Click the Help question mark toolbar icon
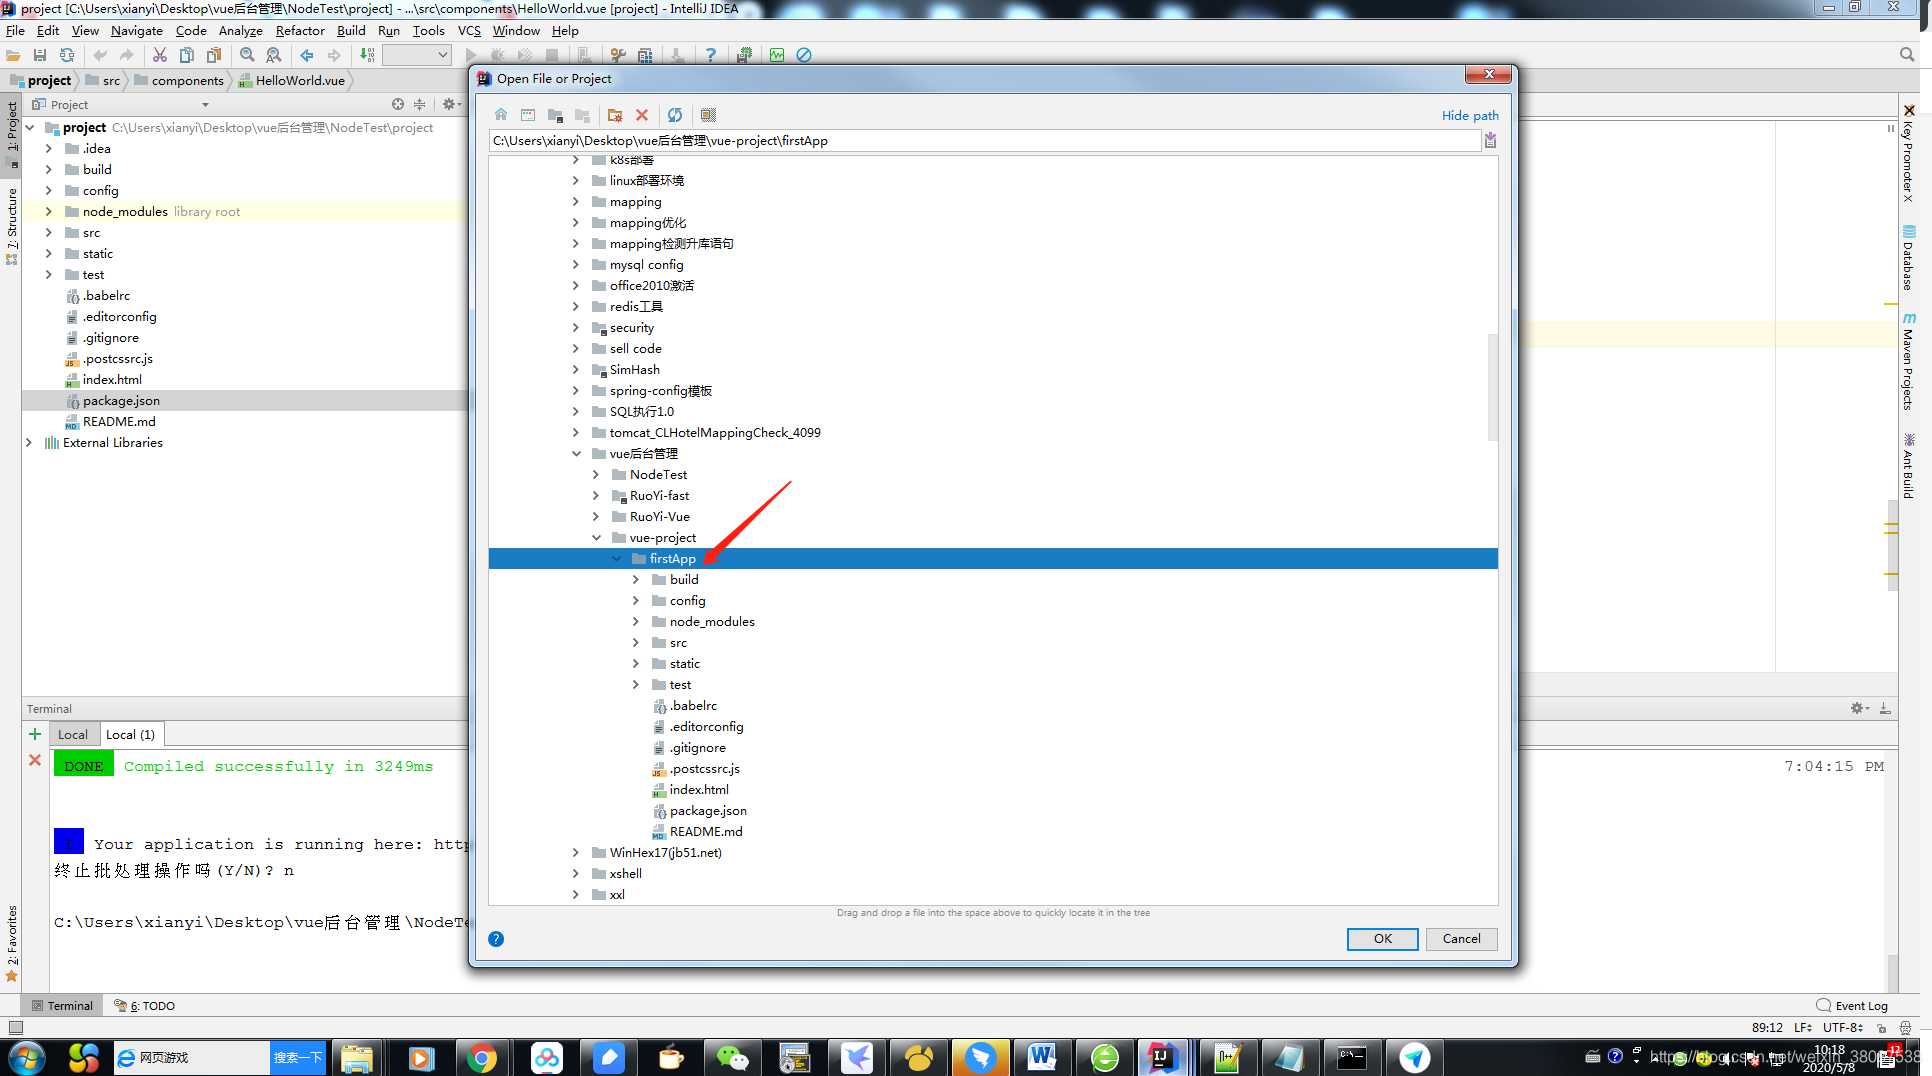1932x1076 pixels. point(711,56)
